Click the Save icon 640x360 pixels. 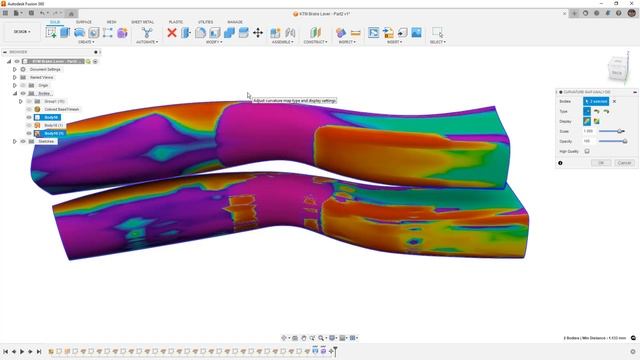point(31,13)
